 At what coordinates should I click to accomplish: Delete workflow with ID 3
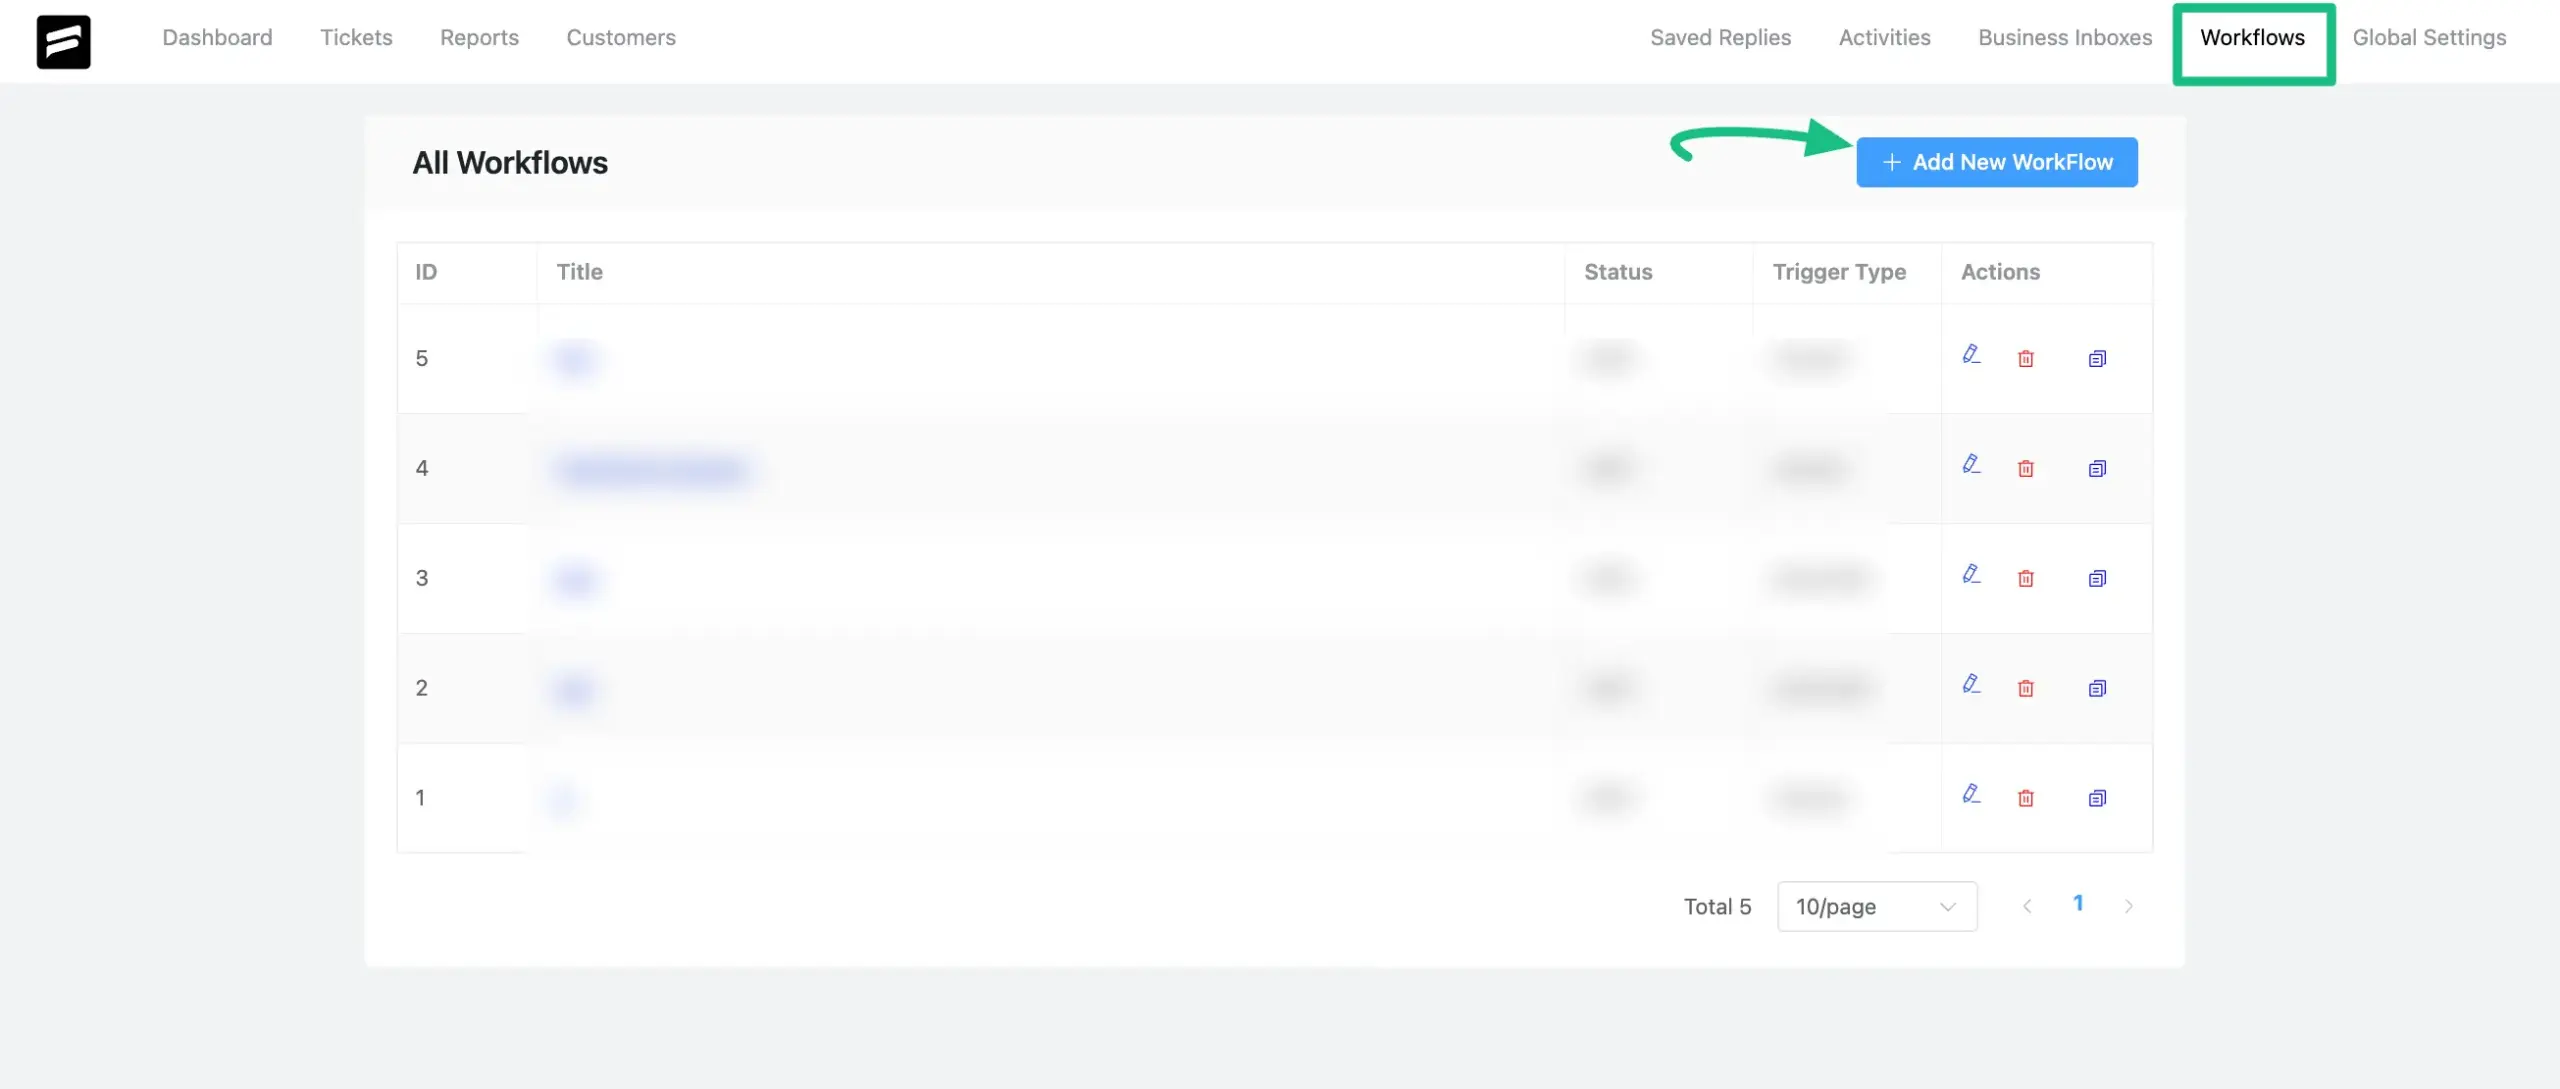coord(2025,578)
